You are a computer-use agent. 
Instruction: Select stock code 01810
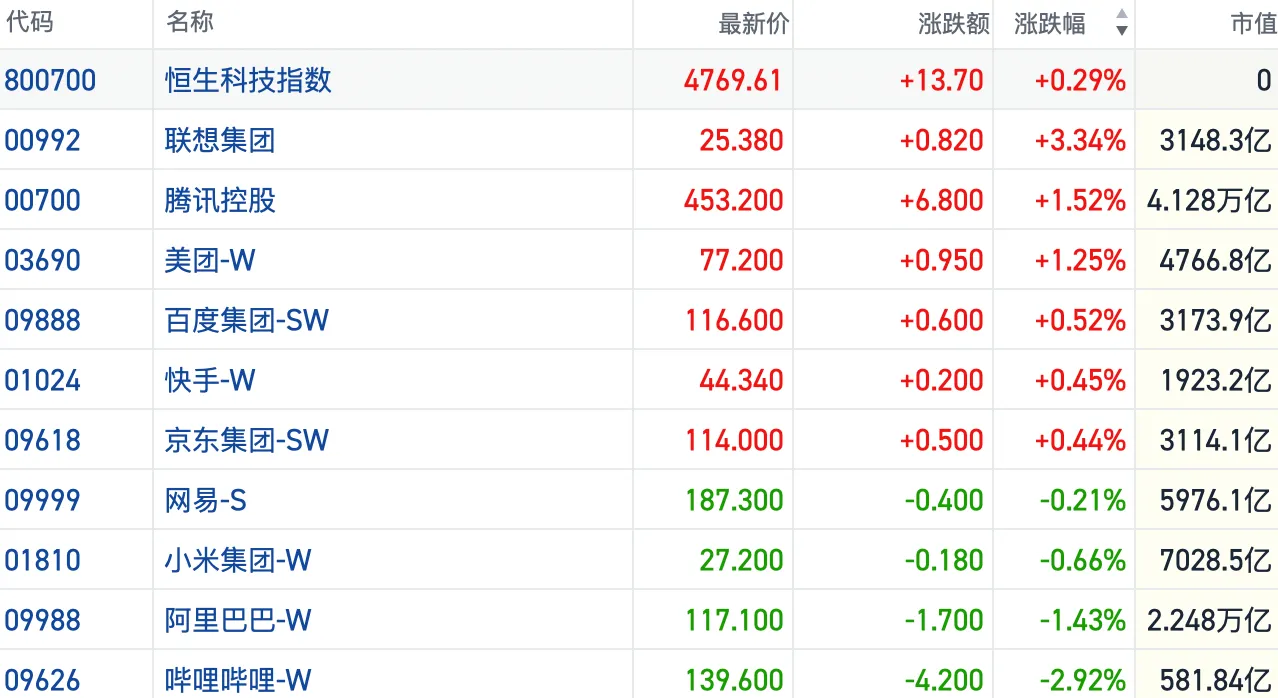pos(42,560)
